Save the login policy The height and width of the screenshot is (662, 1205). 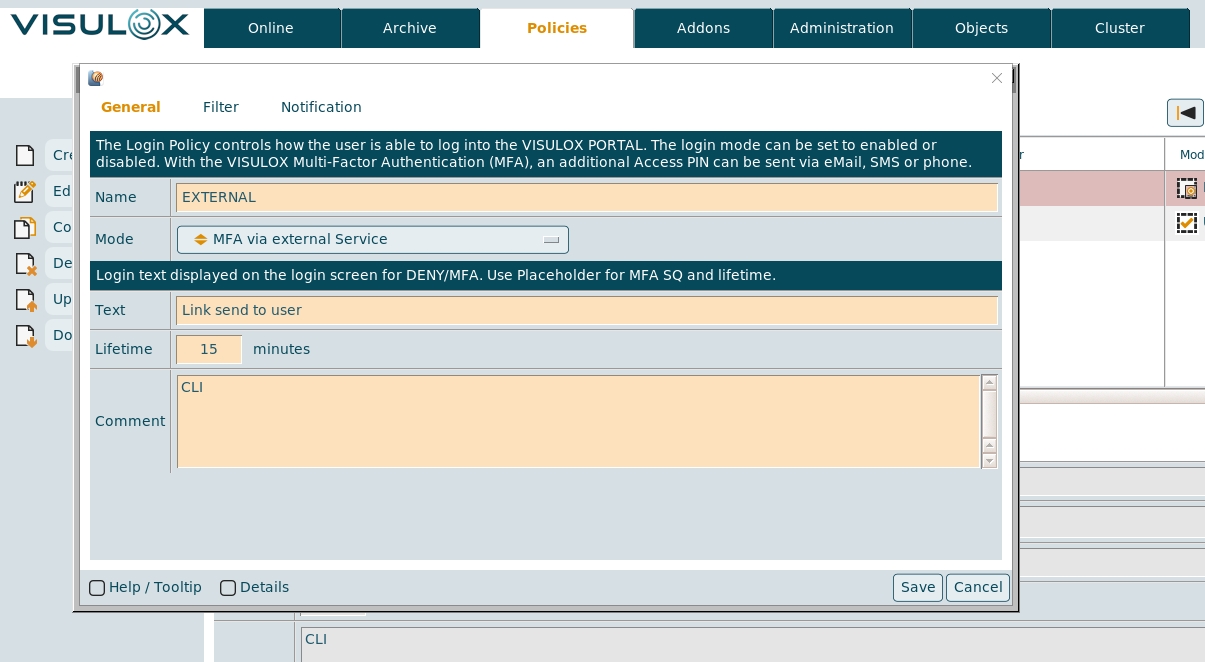tap(917, 588)
